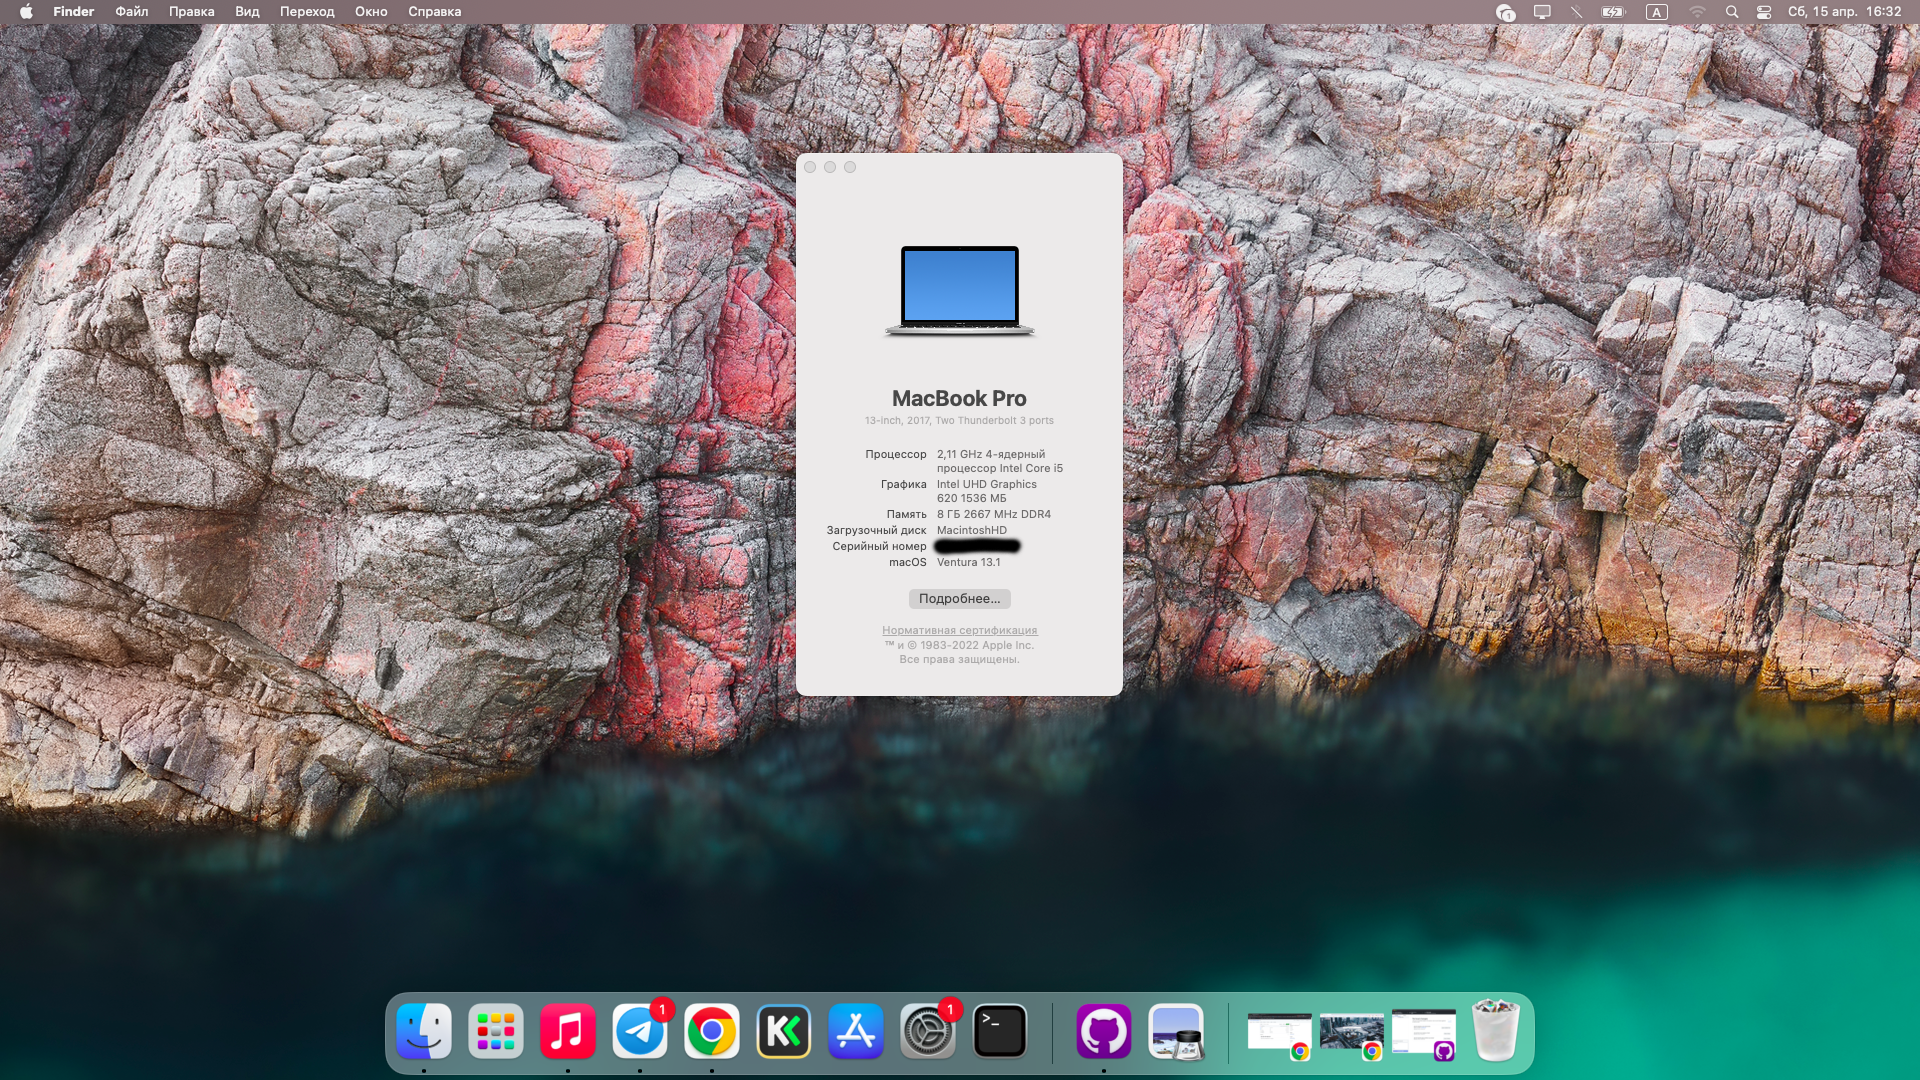Restore minimized GitHub Desktop window in Dock

1424,1034
